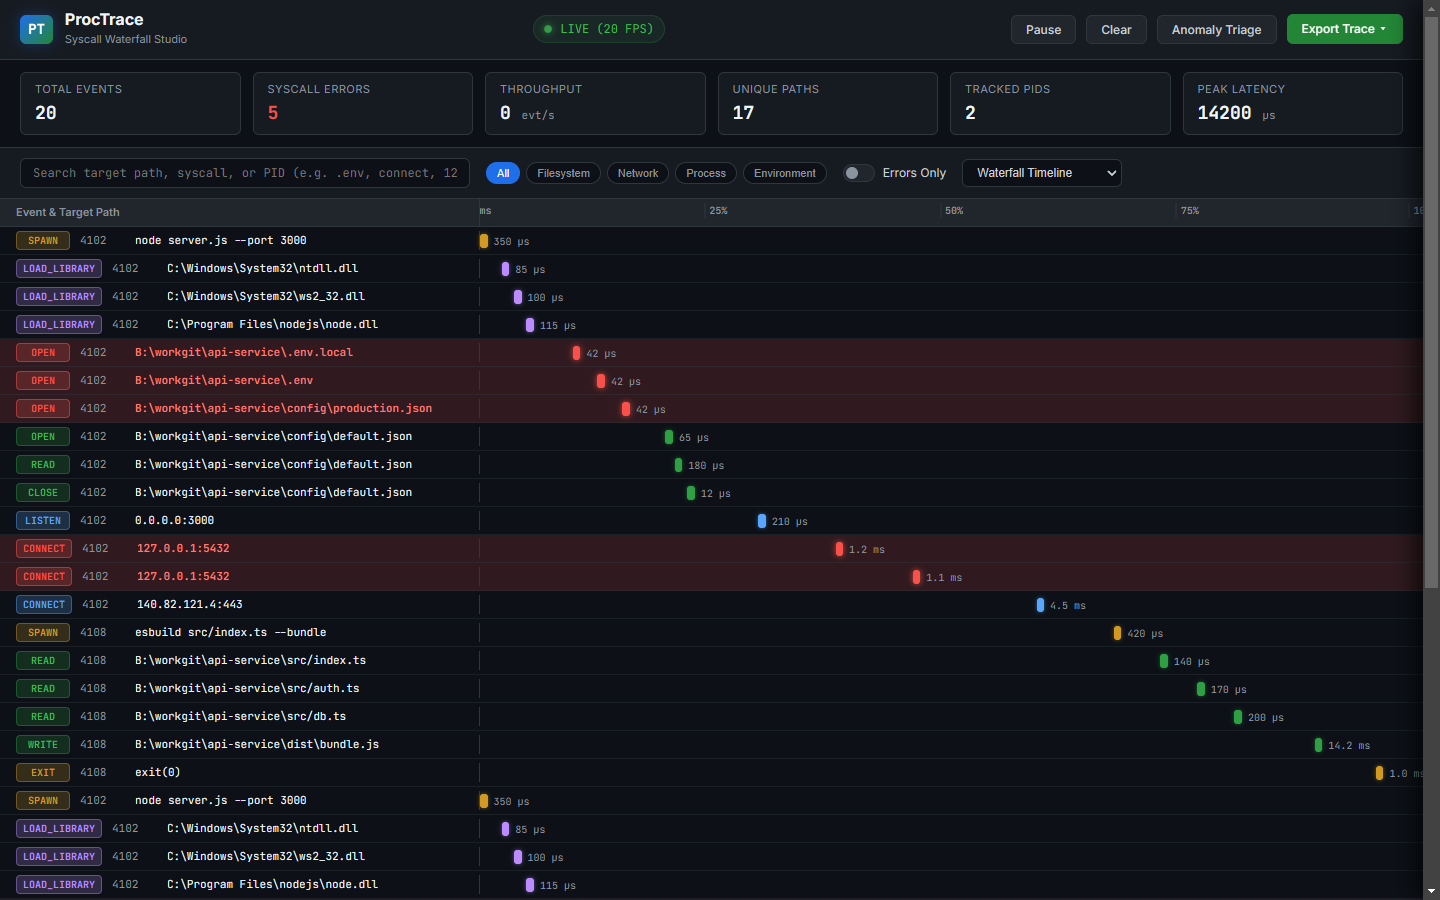Select the 210 µs LISTEN timeline bar

click(762, 521)
